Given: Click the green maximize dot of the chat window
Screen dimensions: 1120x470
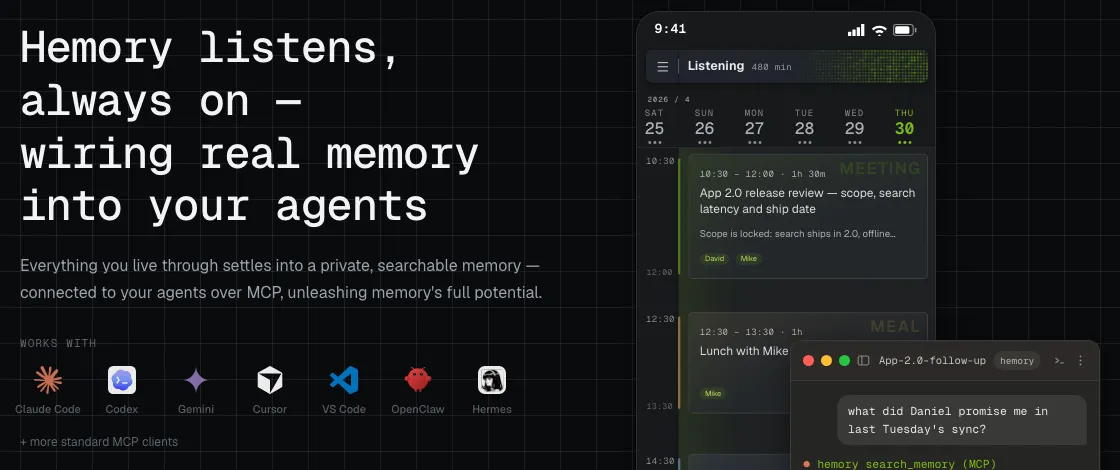Looking at the screenshot, I should tap(844, 361).
